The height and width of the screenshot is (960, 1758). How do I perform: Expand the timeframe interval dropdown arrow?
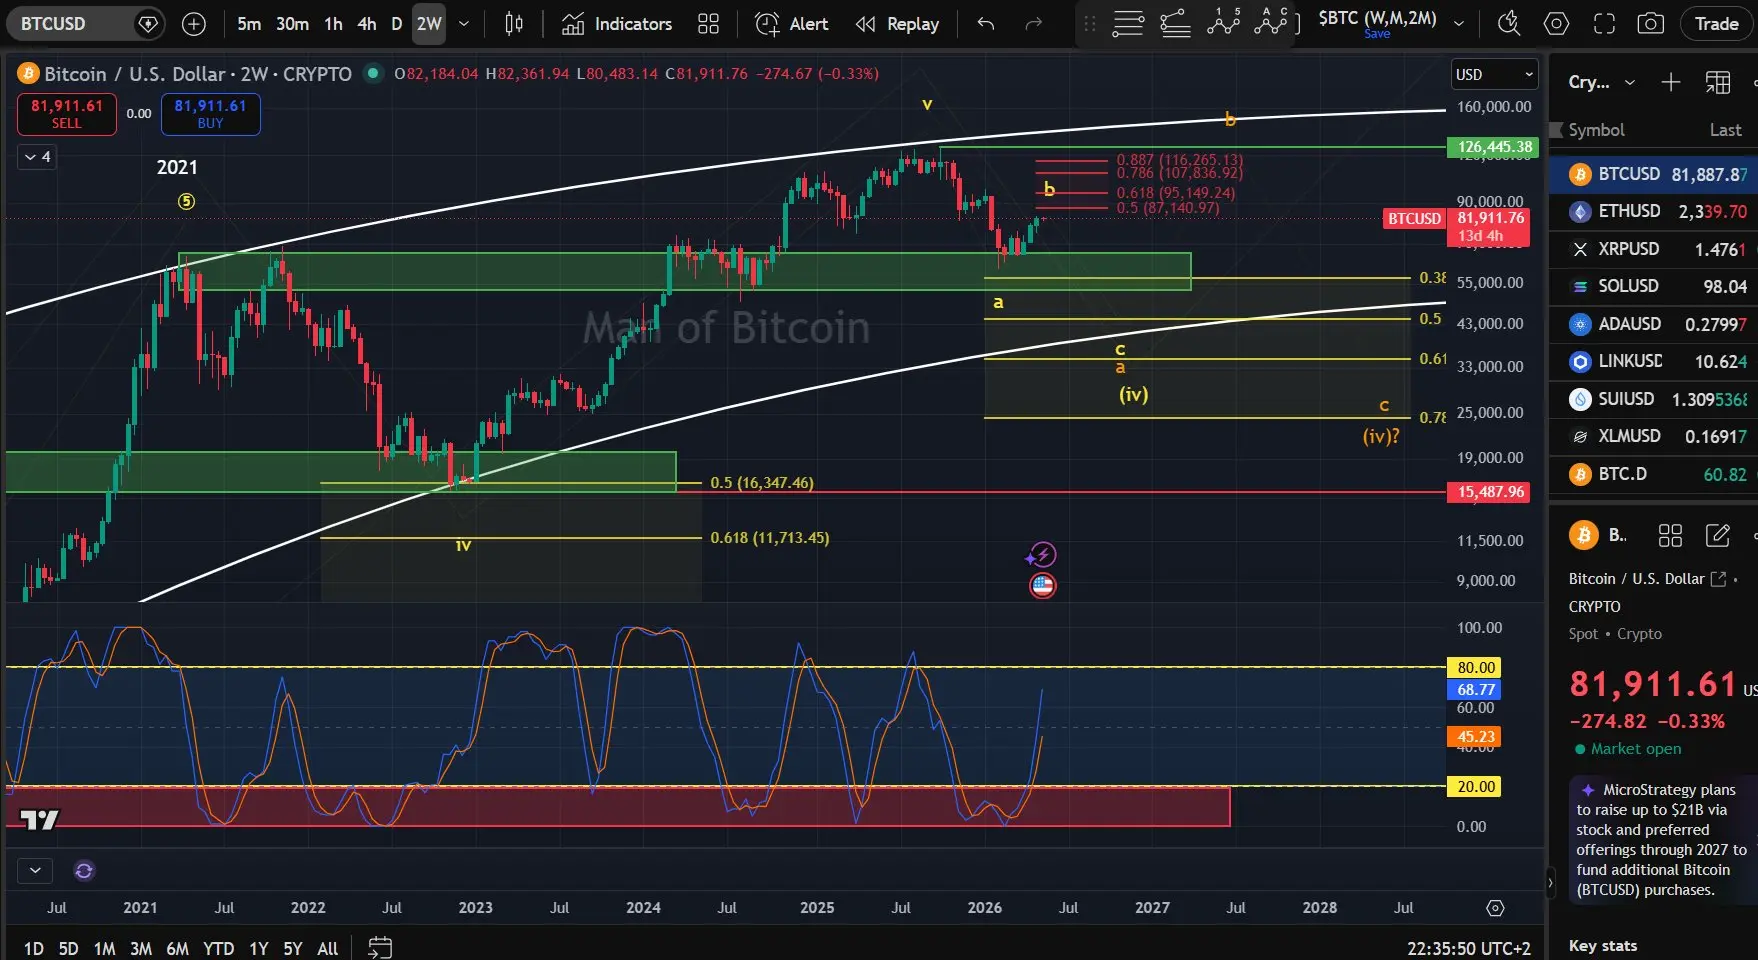463,24
